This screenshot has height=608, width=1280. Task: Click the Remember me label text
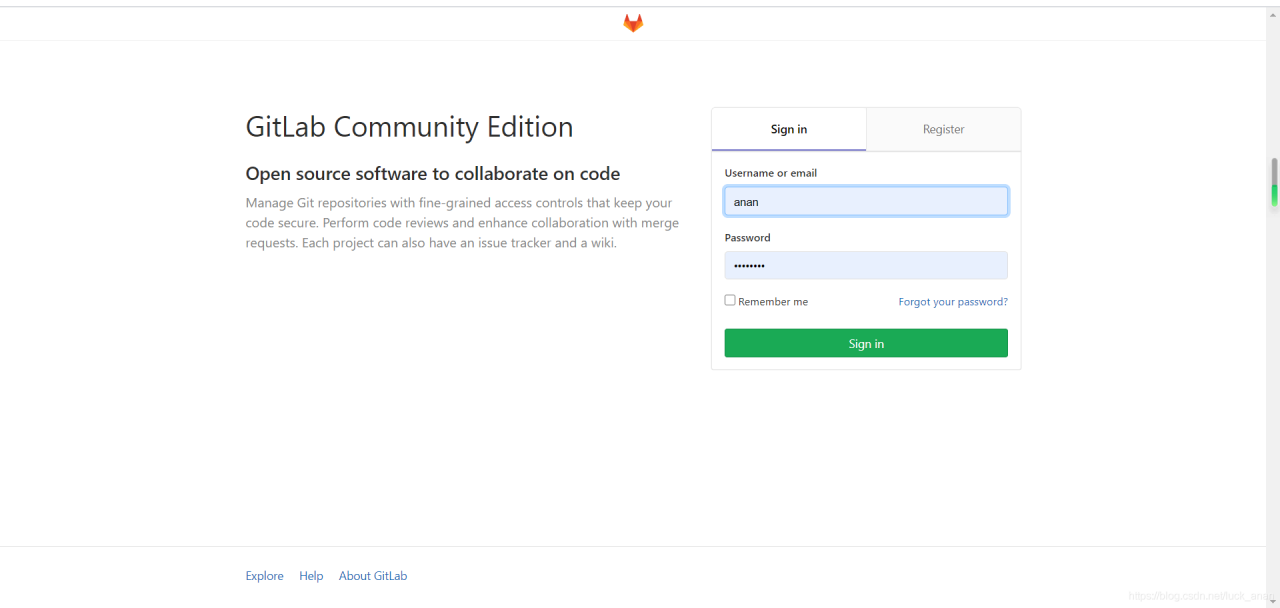[x=773, y=302]
